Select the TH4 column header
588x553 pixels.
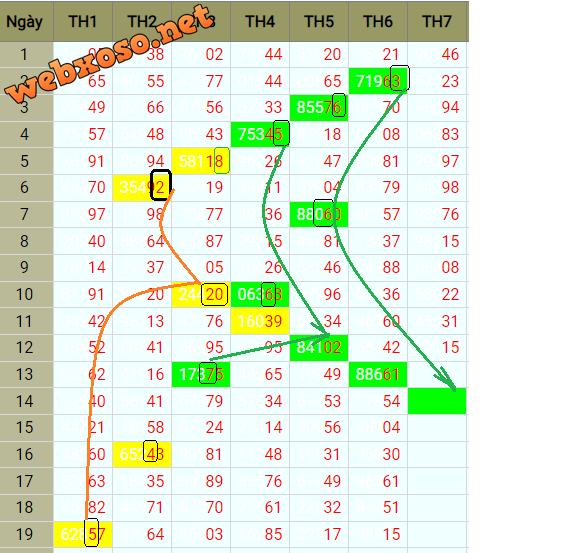pyautogui.click(x=260, y=21)
